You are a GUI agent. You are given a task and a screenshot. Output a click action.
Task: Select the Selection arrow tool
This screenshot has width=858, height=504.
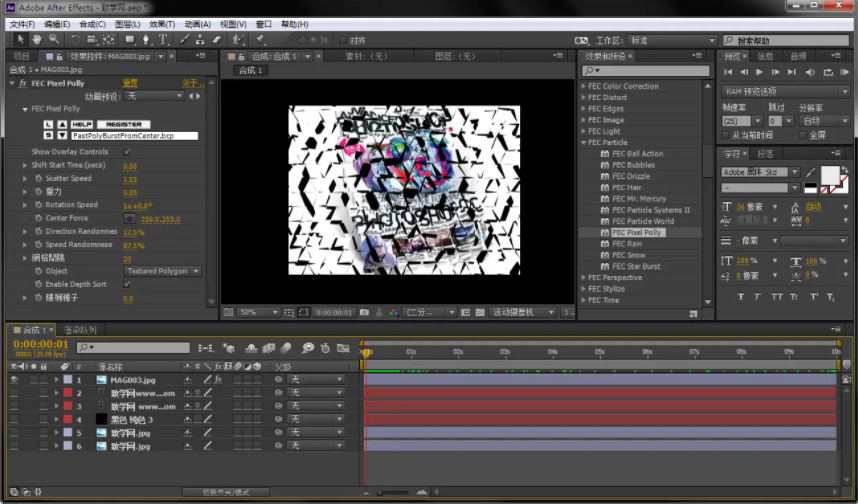tap(21, 39)
